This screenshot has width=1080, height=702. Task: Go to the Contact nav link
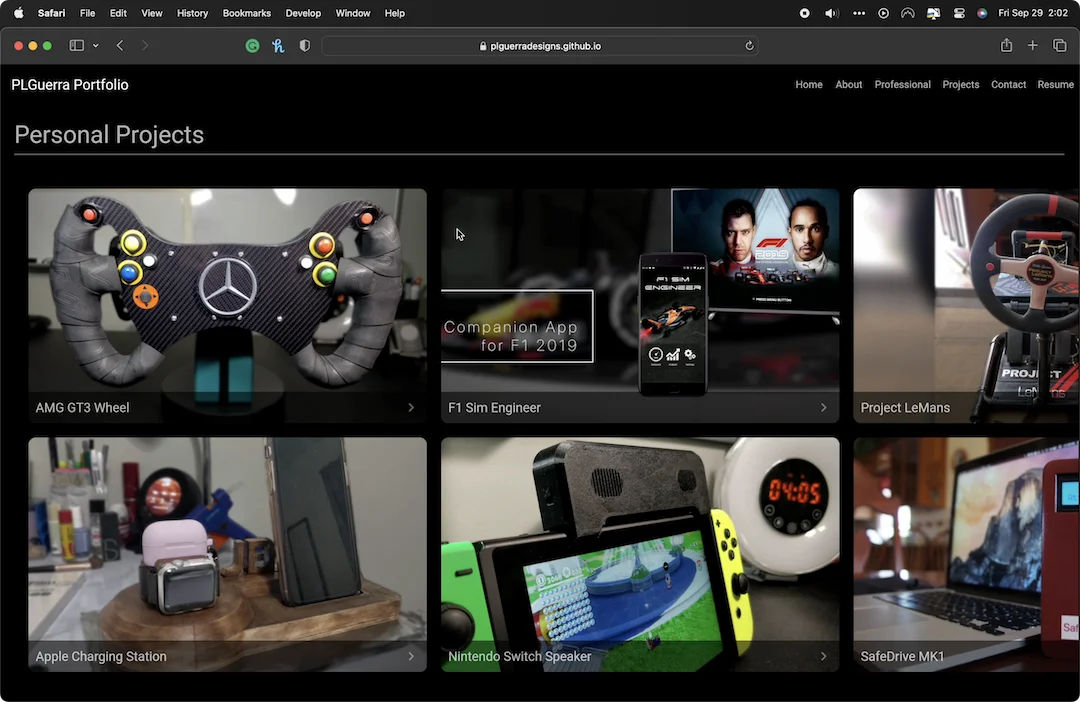coord(1008,85)
